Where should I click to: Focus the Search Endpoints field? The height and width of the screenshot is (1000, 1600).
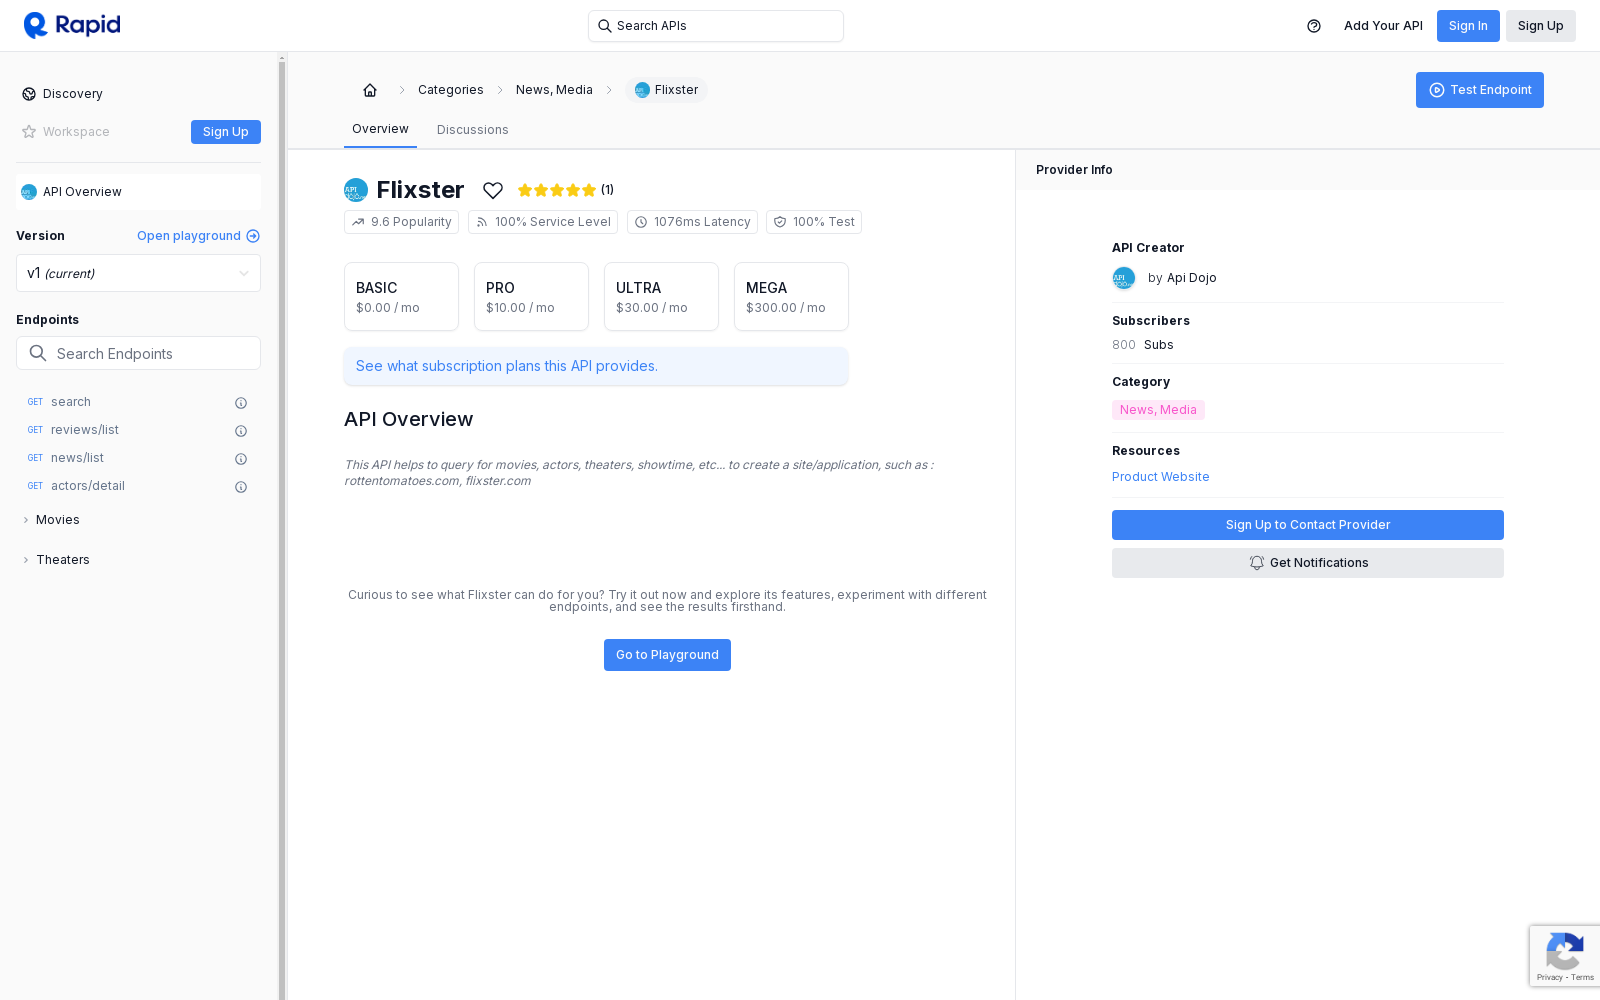[x=138, y=353]
